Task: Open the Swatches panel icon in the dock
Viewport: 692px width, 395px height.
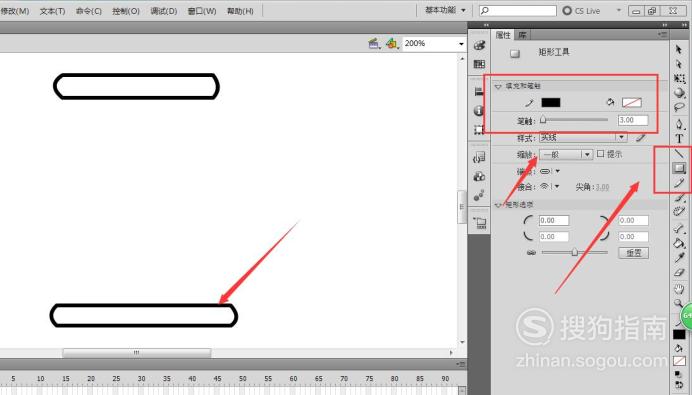Action: tap(479, 64)
